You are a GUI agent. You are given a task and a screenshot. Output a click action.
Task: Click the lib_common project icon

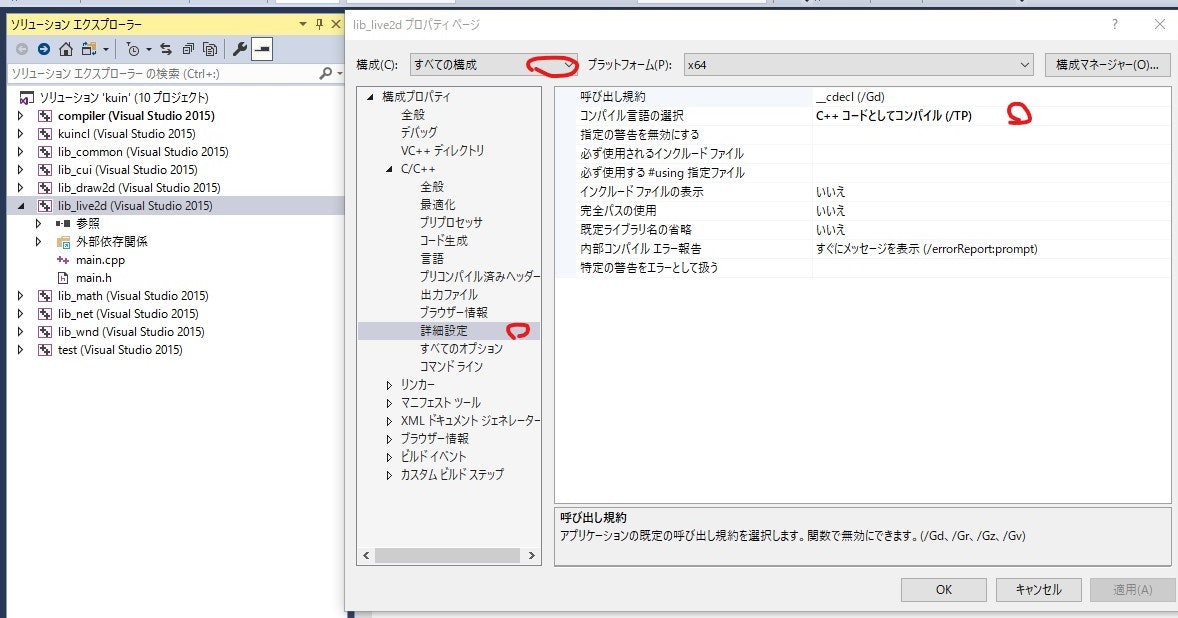click(45, 152)
